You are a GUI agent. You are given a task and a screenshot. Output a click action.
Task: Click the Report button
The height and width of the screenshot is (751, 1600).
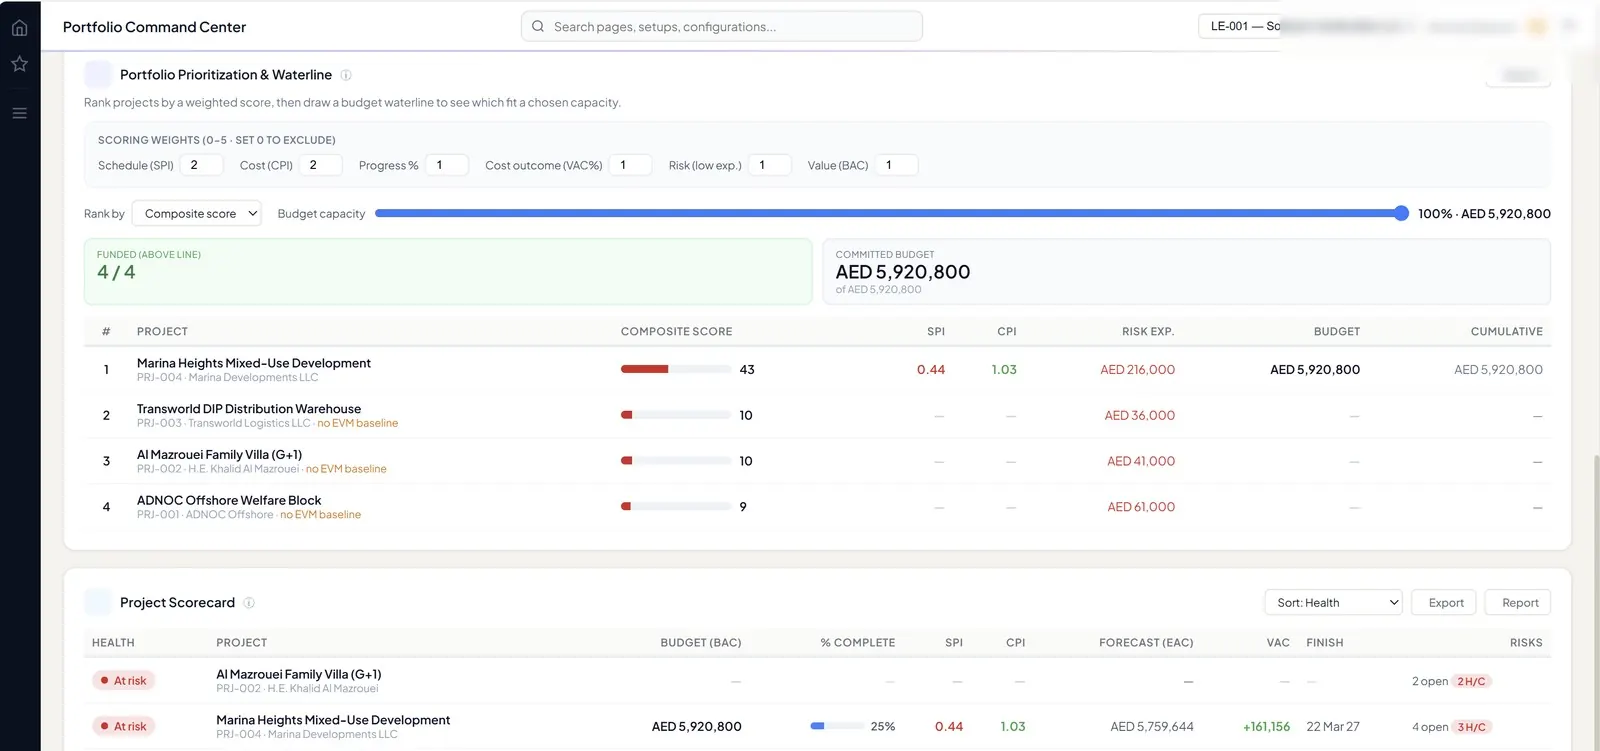pyautogui.click(x=1520, y=602)
